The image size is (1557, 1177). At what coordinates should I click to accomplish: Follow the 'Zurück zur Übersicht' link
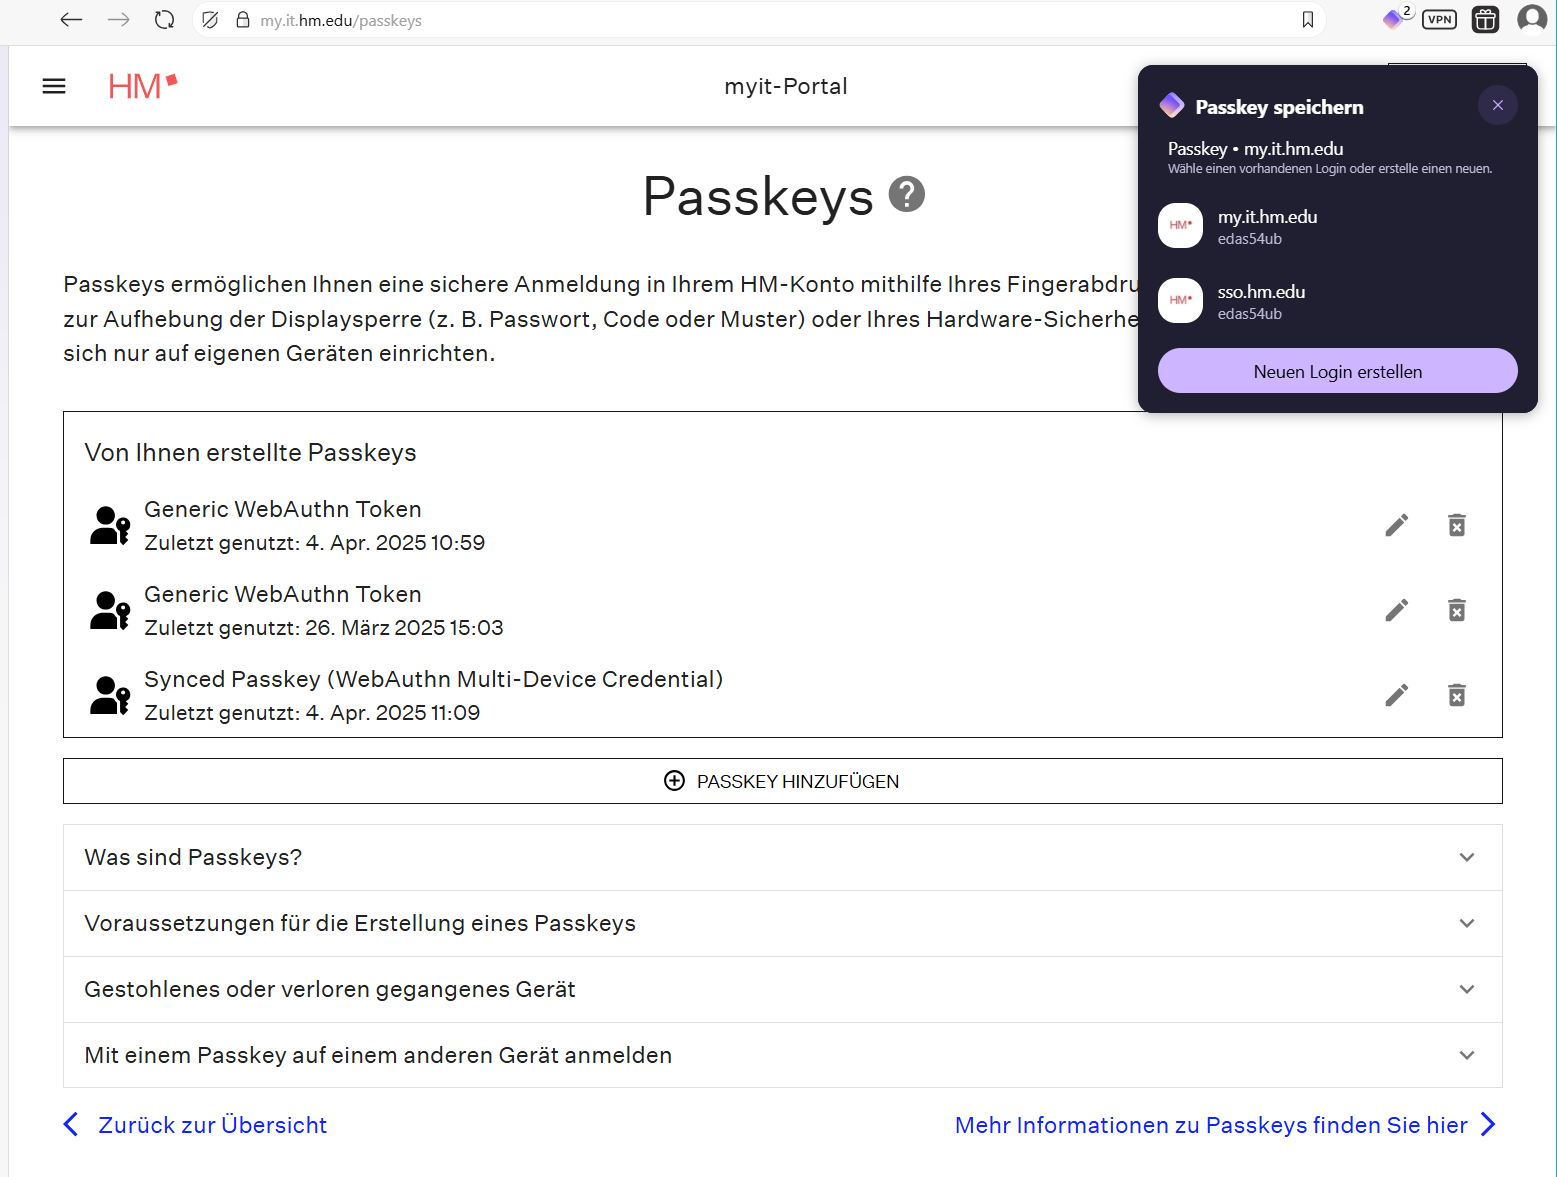212,1125
